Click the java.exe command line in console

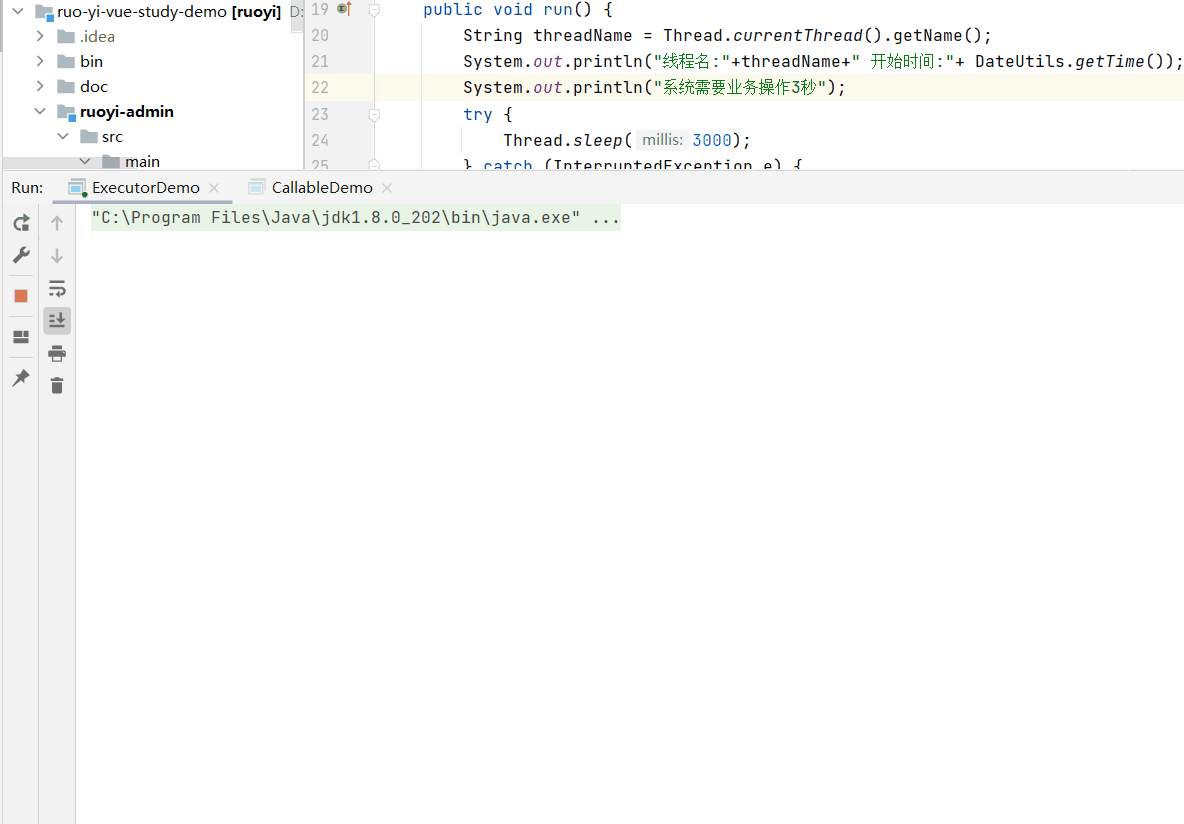[355, 218]
